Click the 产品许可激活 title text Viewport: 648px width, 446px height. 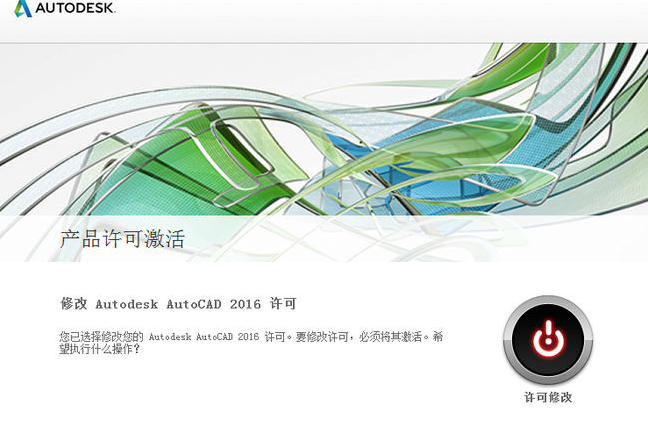[x=122, y=239]
